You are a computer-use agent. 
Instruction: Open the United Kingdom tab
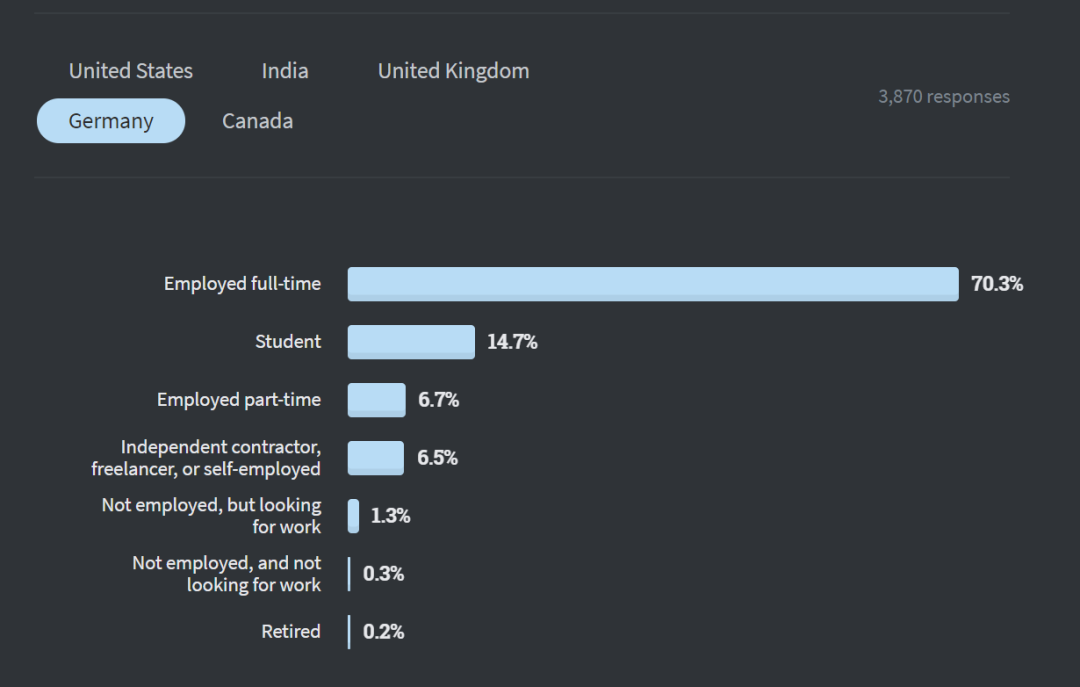(x=453, y=71)
